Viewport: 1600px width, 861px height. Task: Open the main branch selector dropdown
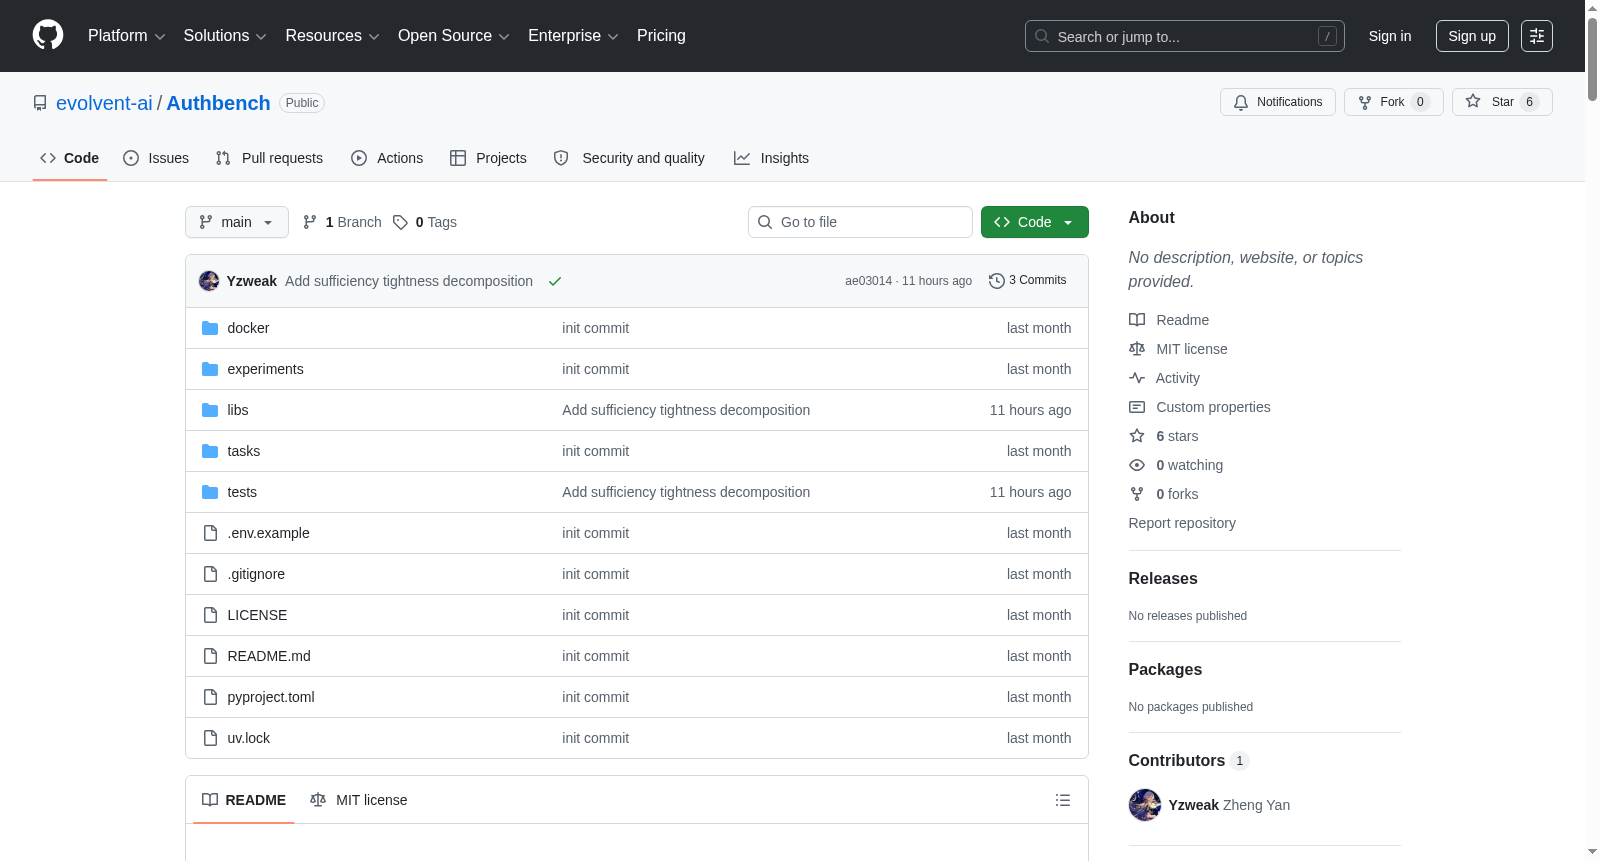pyautogui.click(x=237, y=222)
